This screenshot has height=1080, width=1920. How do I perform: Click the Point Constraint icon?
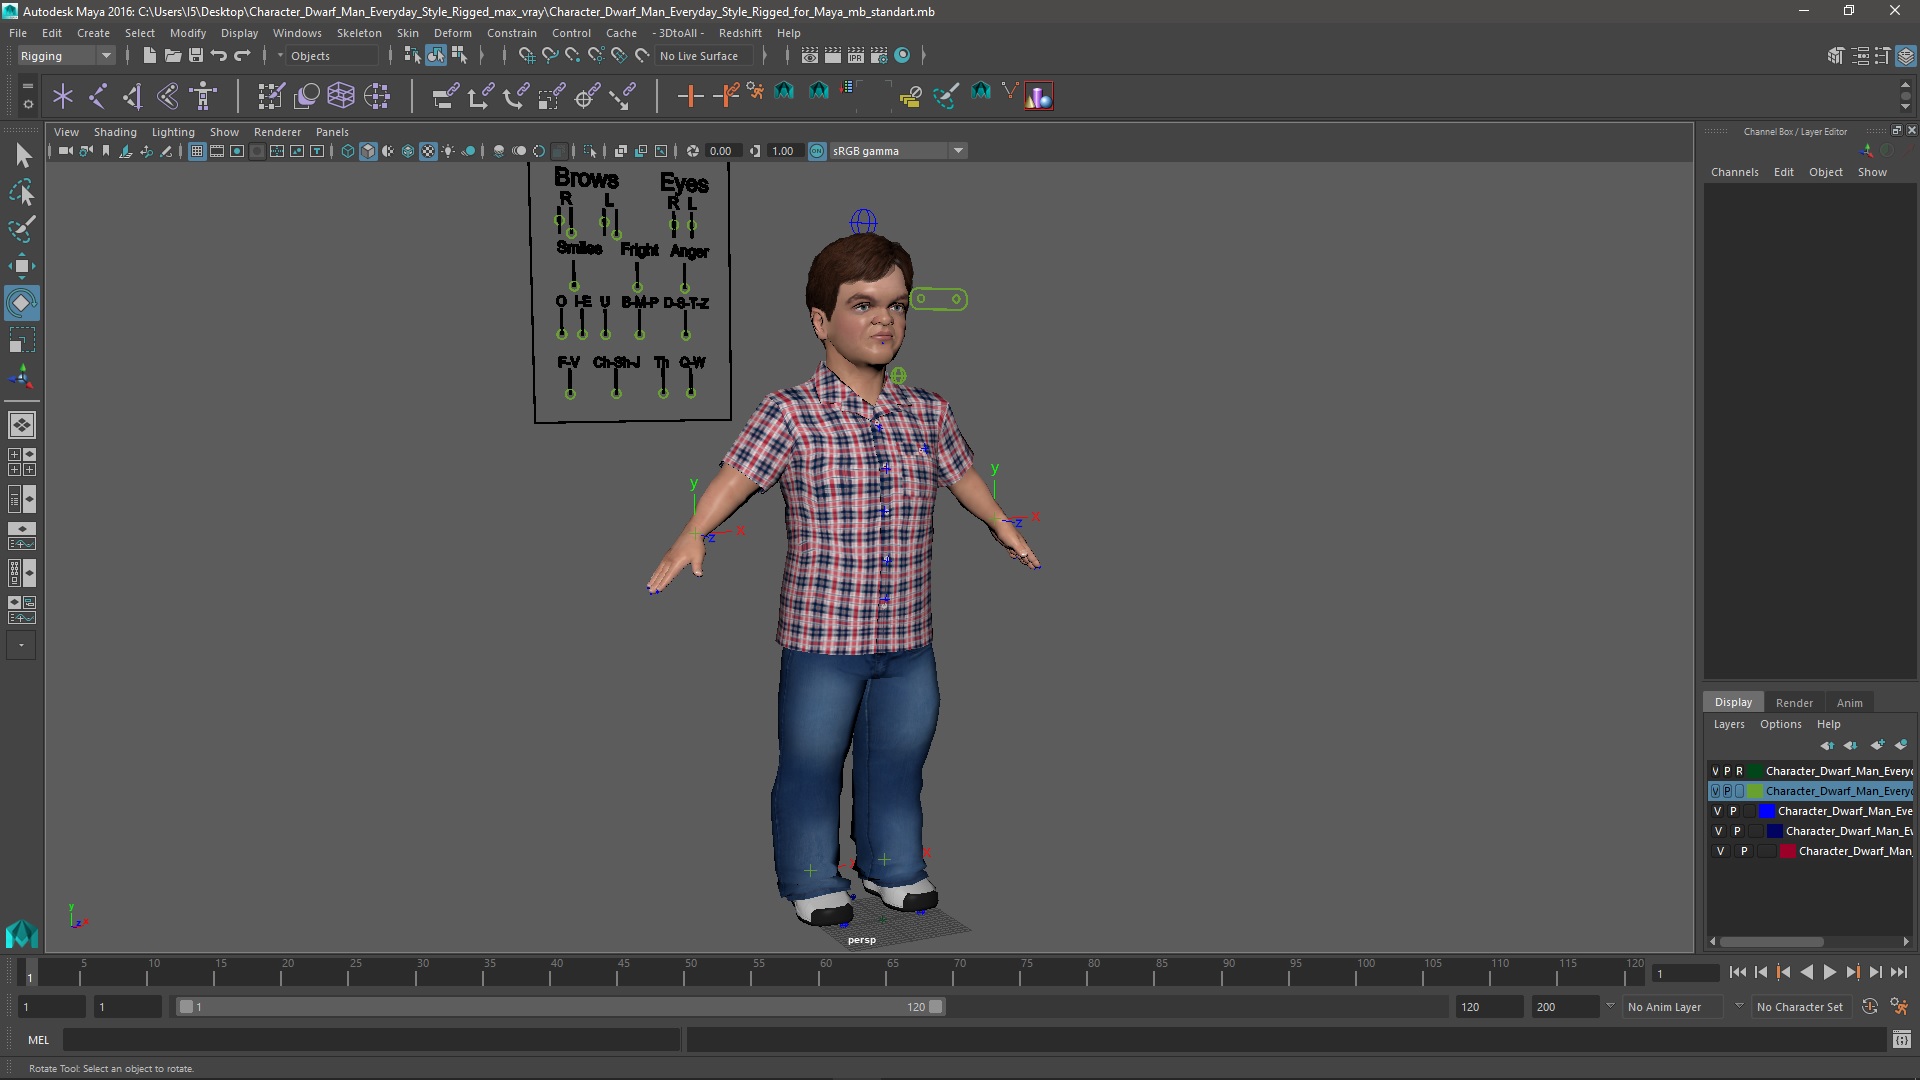click(480, 96)
